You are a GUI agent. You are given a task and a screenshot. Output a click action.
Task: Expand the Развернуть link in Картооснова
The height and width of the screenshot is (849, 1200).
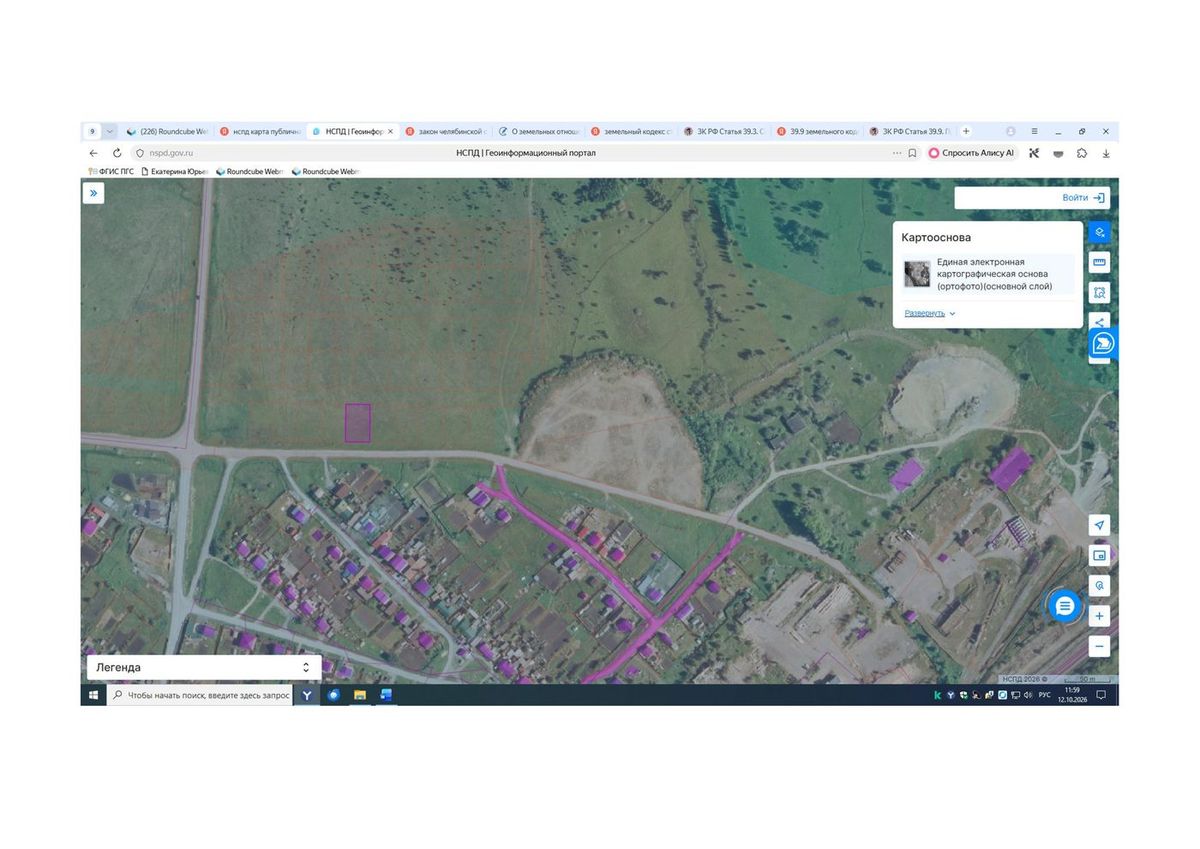click(x=930, y=313)
